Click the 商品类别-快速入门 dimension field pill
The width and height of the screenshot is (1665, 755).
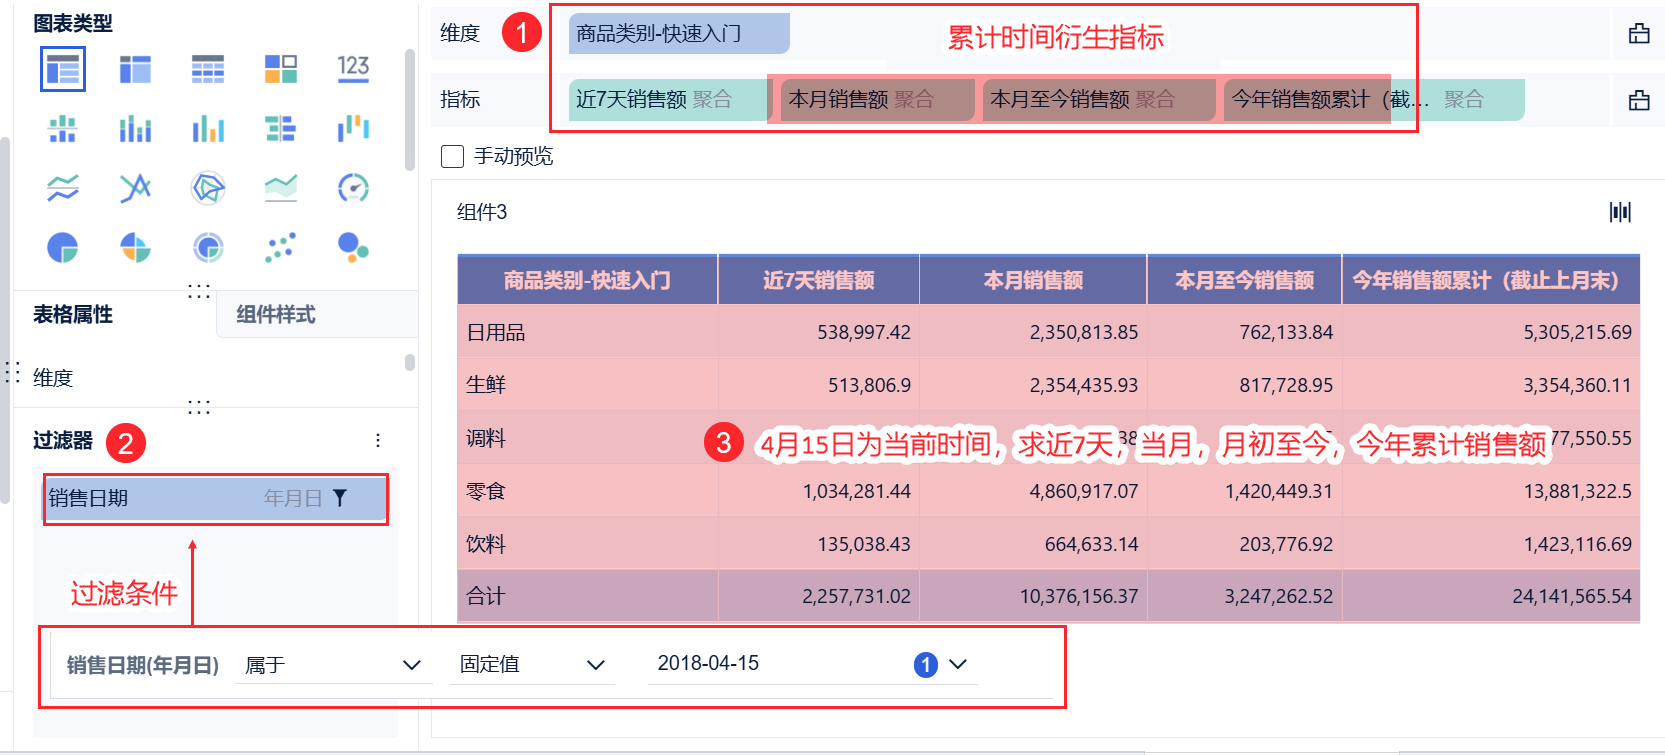click(678, 34)
